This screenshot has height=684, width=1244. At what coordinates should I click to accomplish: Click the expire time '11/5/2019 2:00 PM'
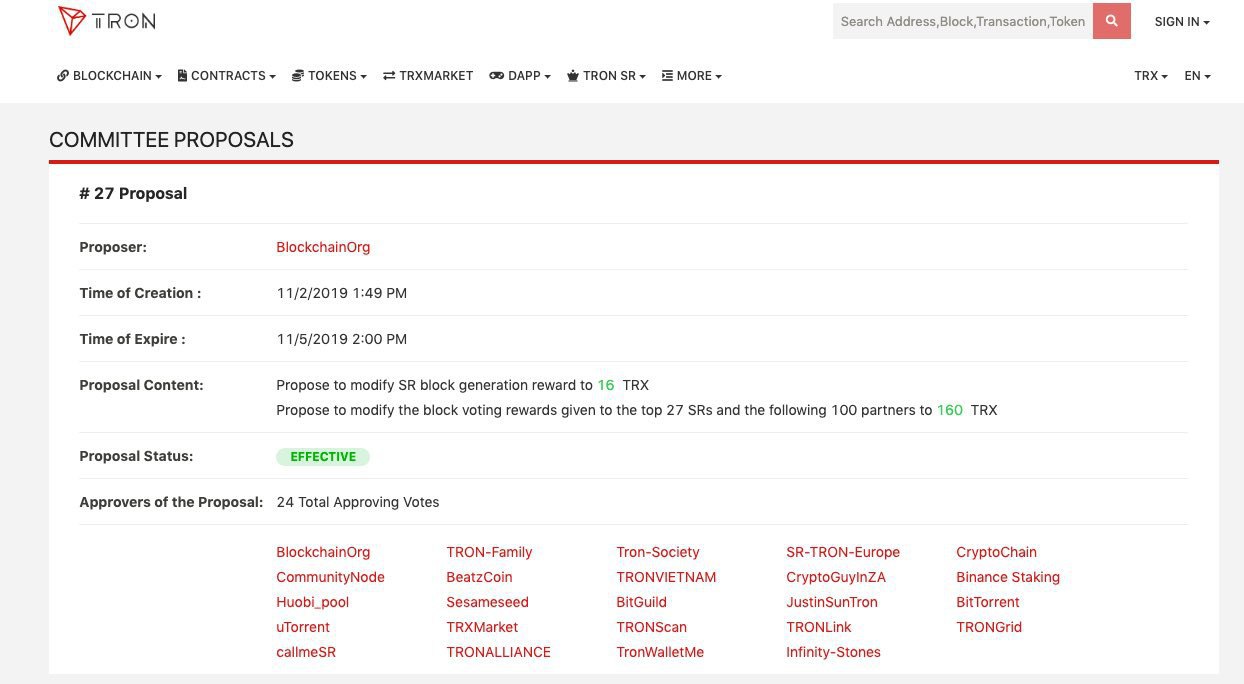(342, 339)
